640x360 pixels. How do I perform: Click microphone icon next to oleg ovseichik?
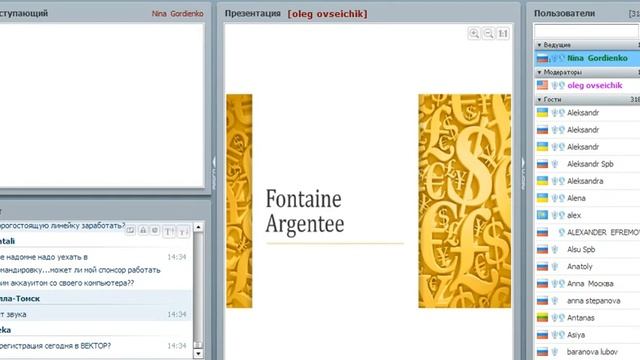(x=554, y=85)
